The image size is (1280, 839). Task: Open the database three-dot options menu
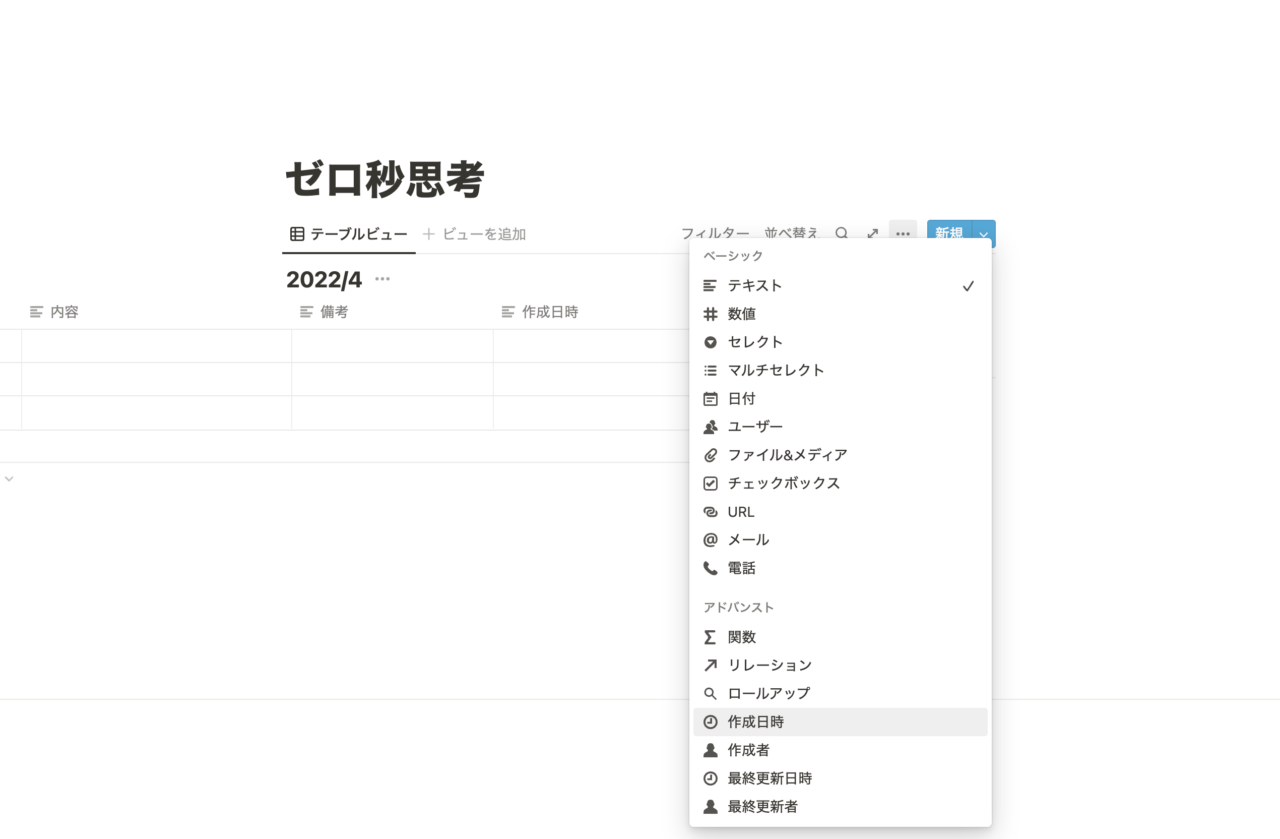click(903, 234)
